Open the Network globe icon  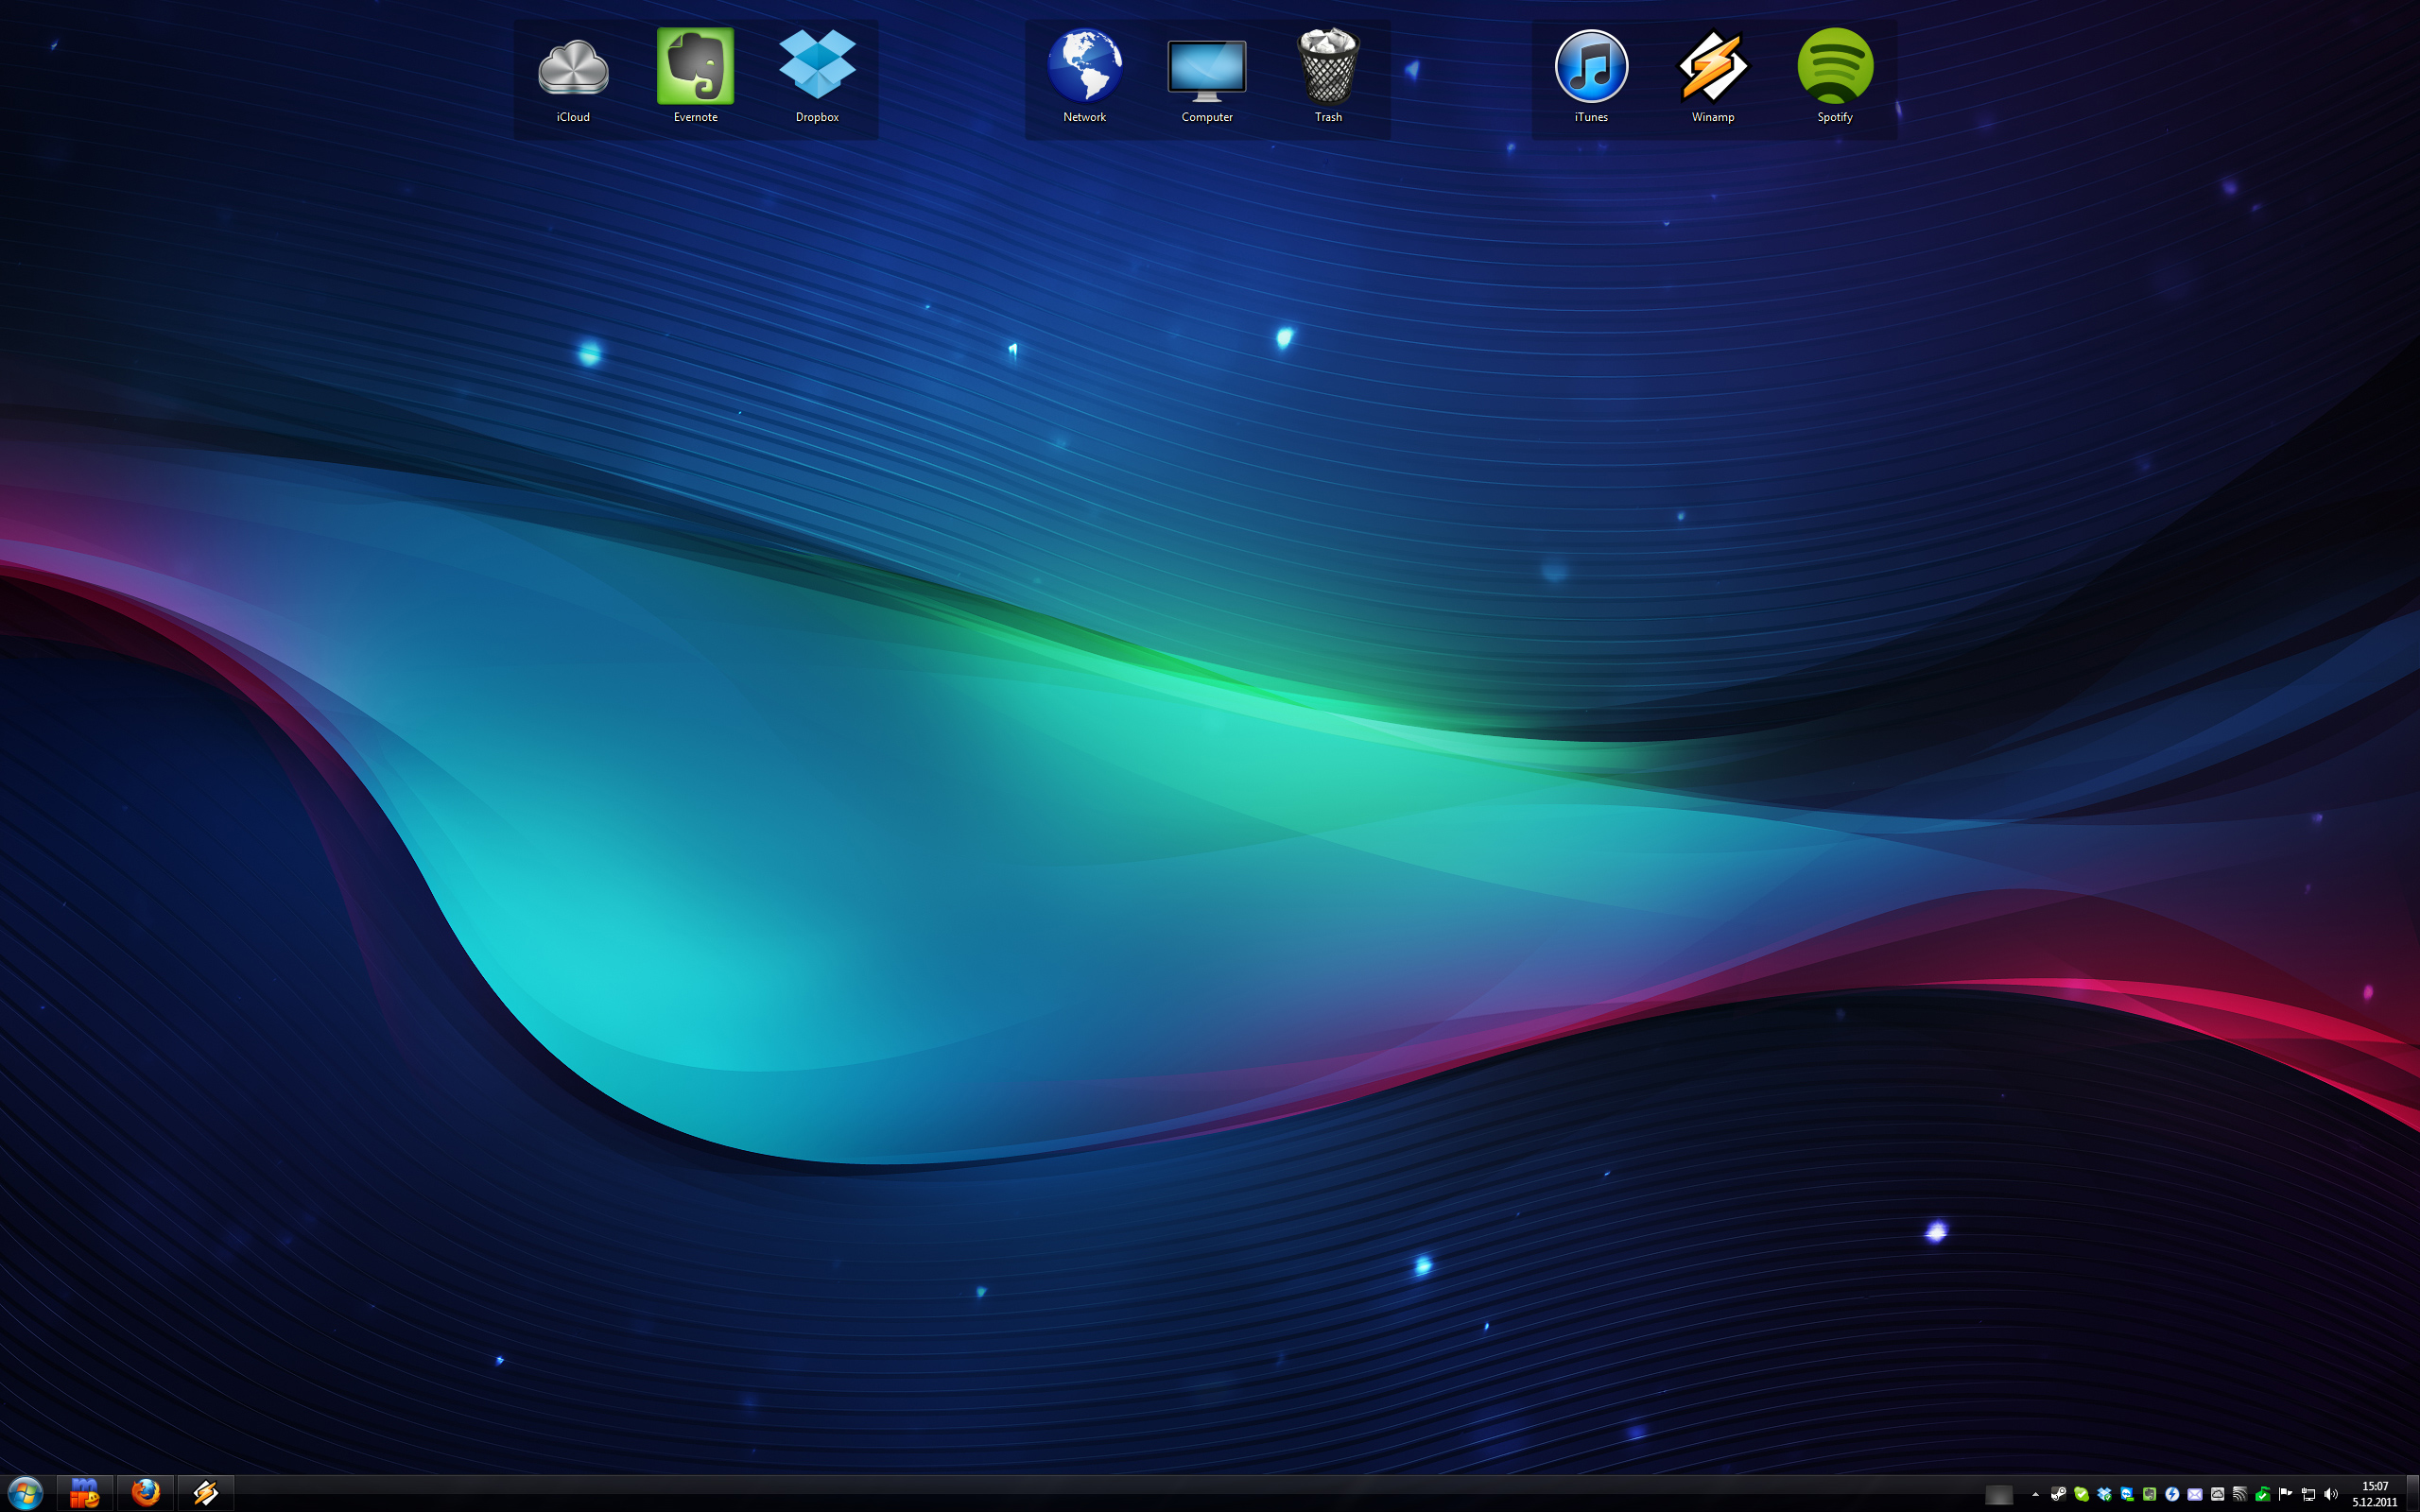coord(1085,67)
